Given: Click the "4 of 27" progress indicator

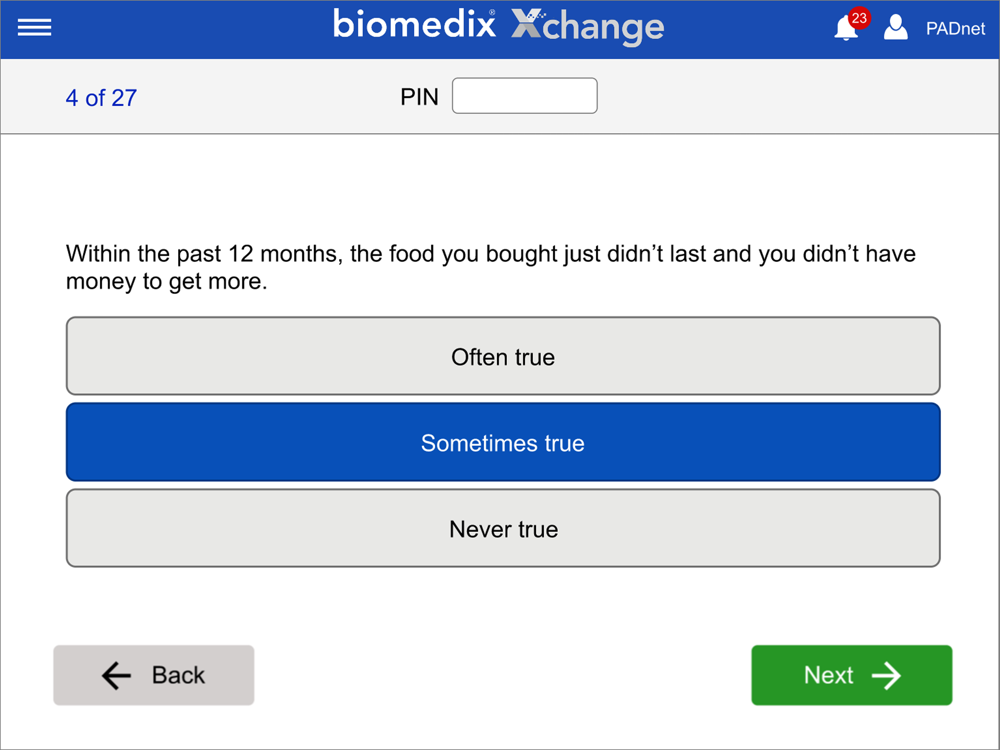Looking at the screenshot, I should (101, 98).
